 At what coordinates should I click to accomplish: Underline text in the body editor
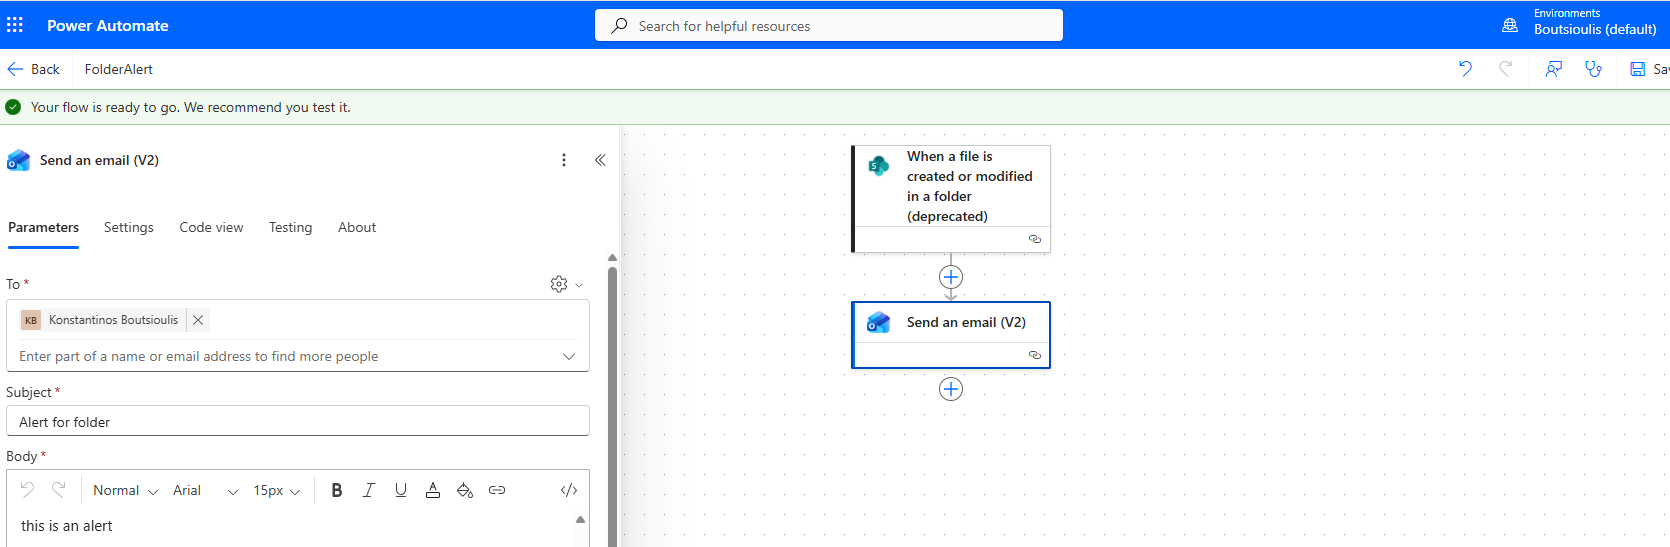401,490
